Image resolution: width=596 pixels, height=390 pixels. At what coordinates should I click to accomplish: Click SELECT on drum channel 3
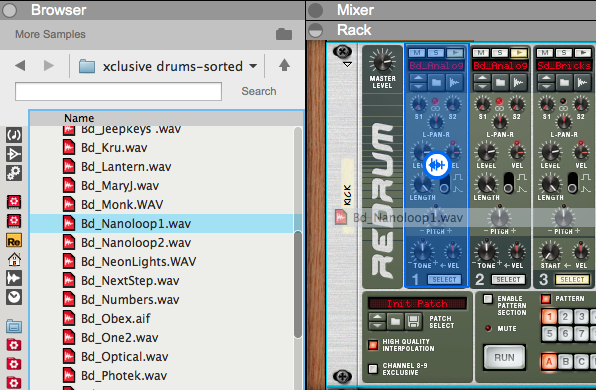point(572,279)
